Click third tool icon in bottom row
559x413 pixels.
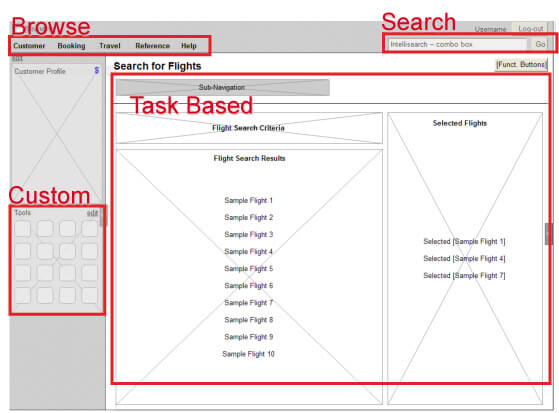coord(67,296)
